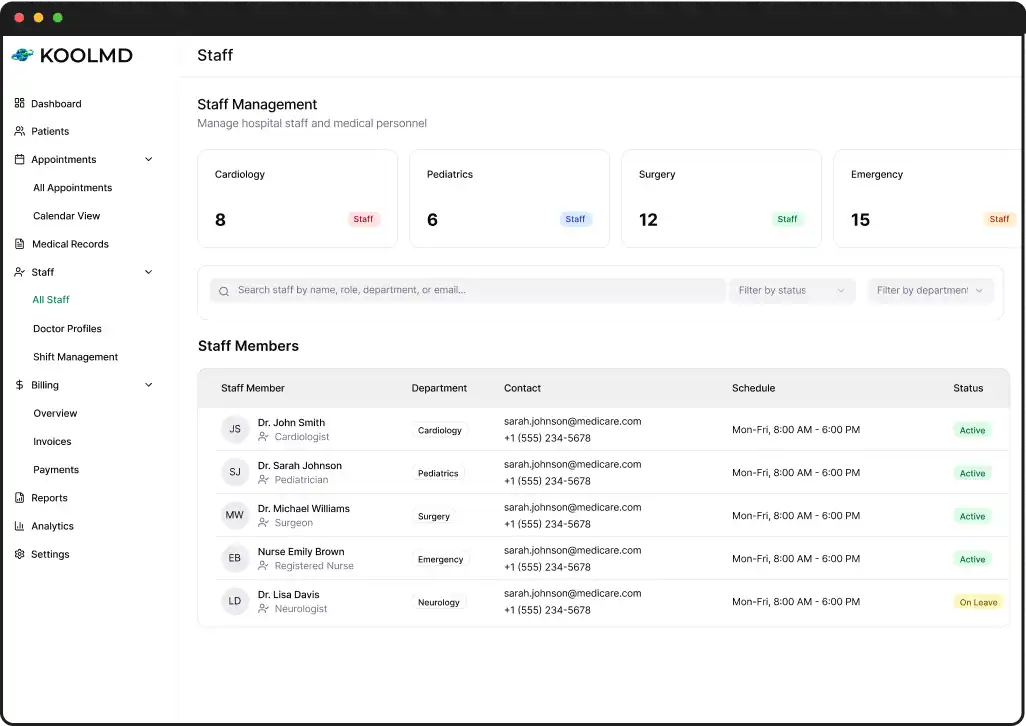Click the Schedule column header
Viewport: 1026px width, 726px height.
753,388
